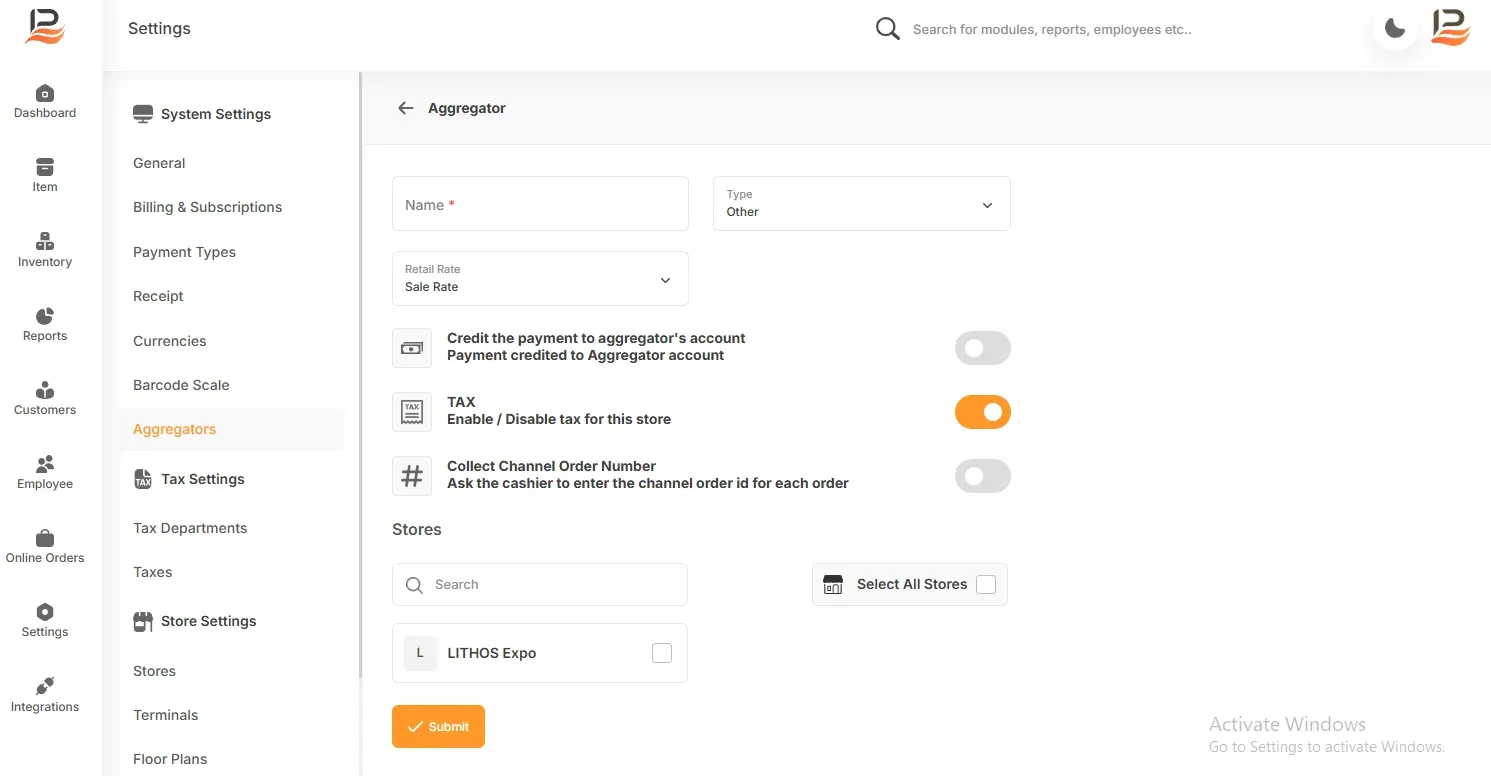Toggle dark mode moon icon

(1395, 28)
